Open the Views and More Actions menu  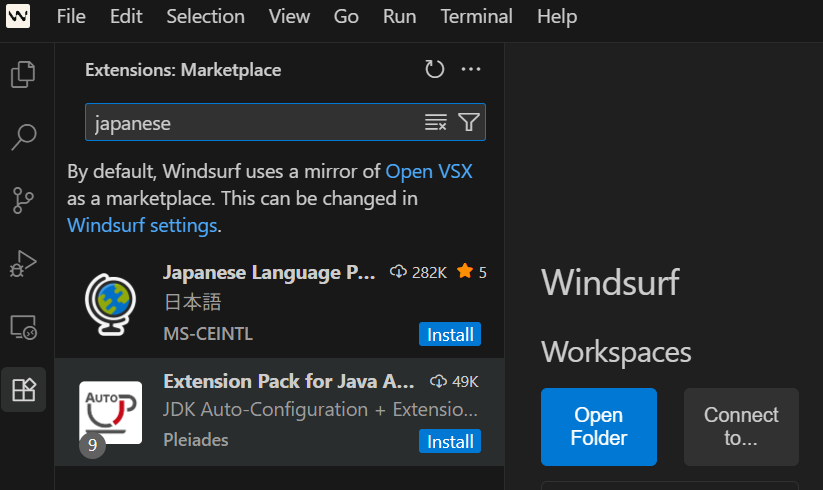(x=471, y=69)
